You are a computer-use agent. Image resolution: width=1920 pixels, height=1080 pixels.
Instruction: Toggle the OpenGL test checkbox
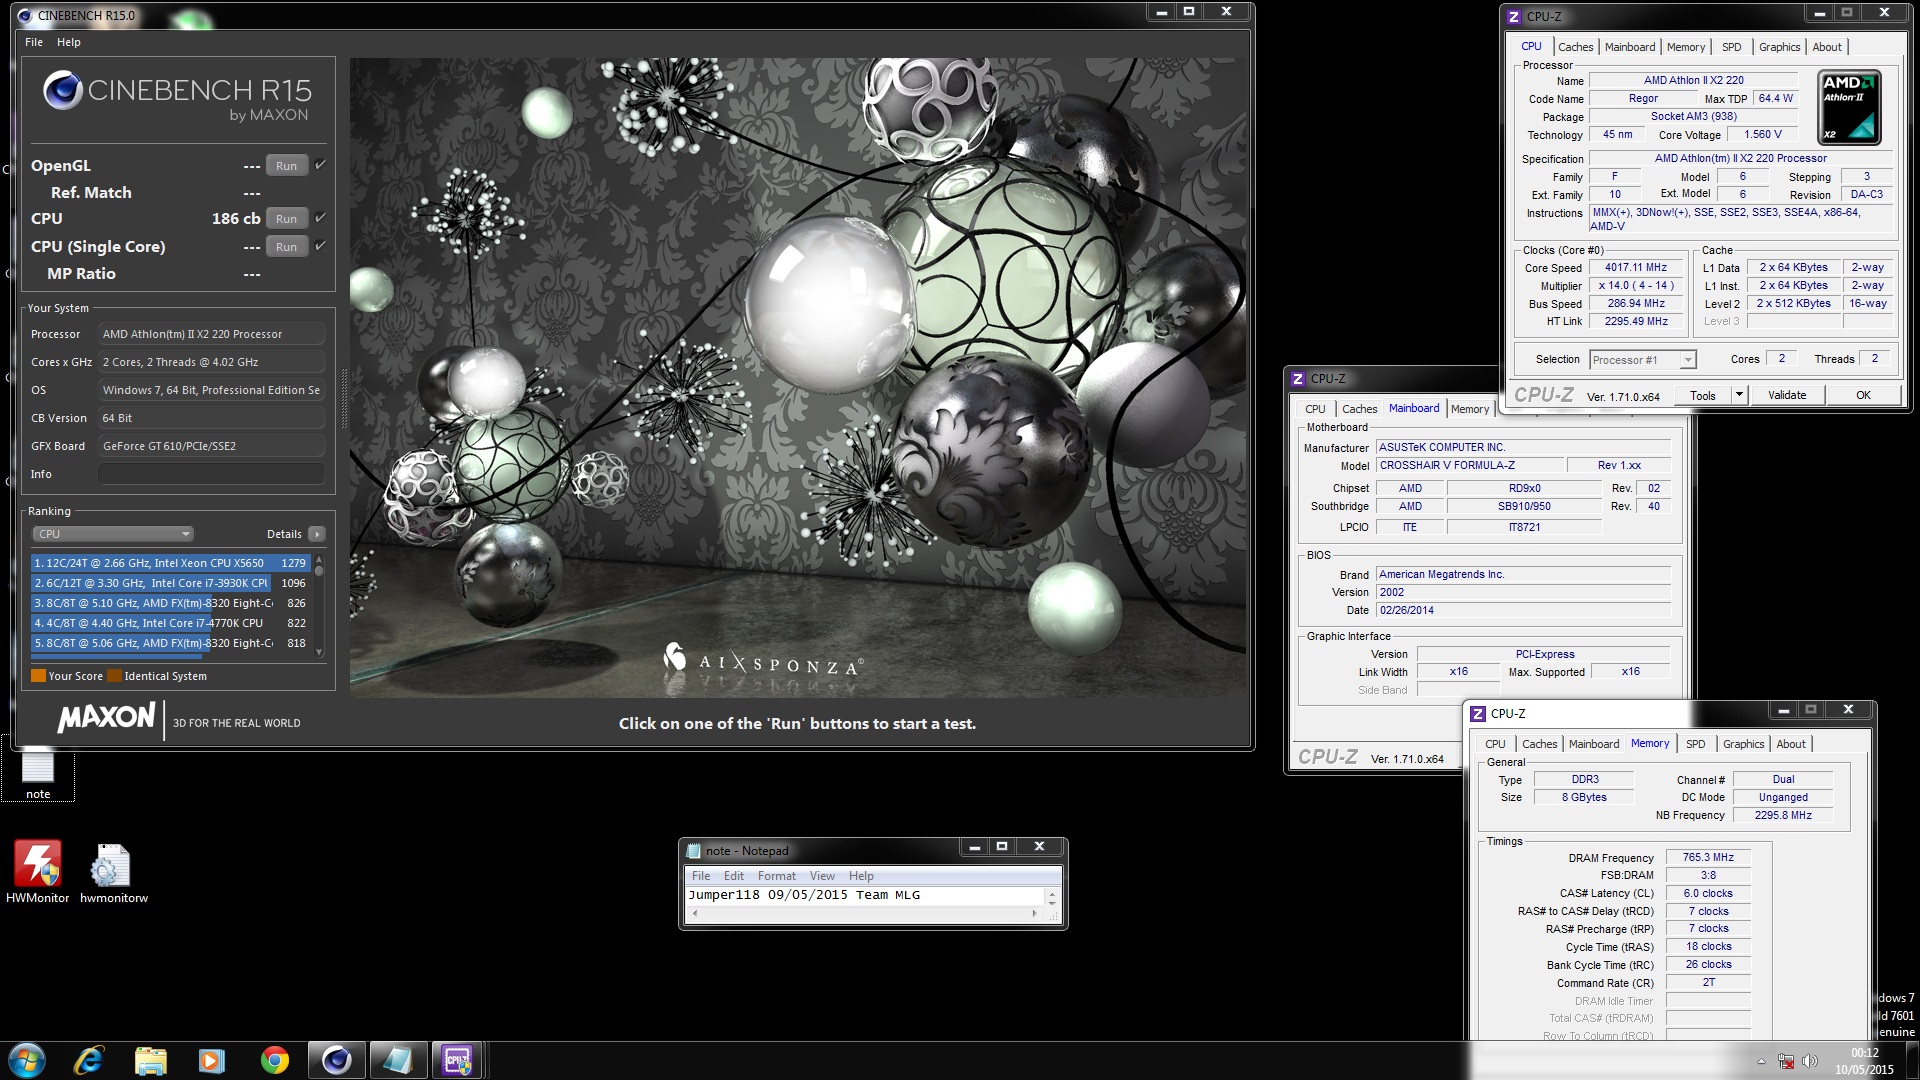[x=320, y=165]
